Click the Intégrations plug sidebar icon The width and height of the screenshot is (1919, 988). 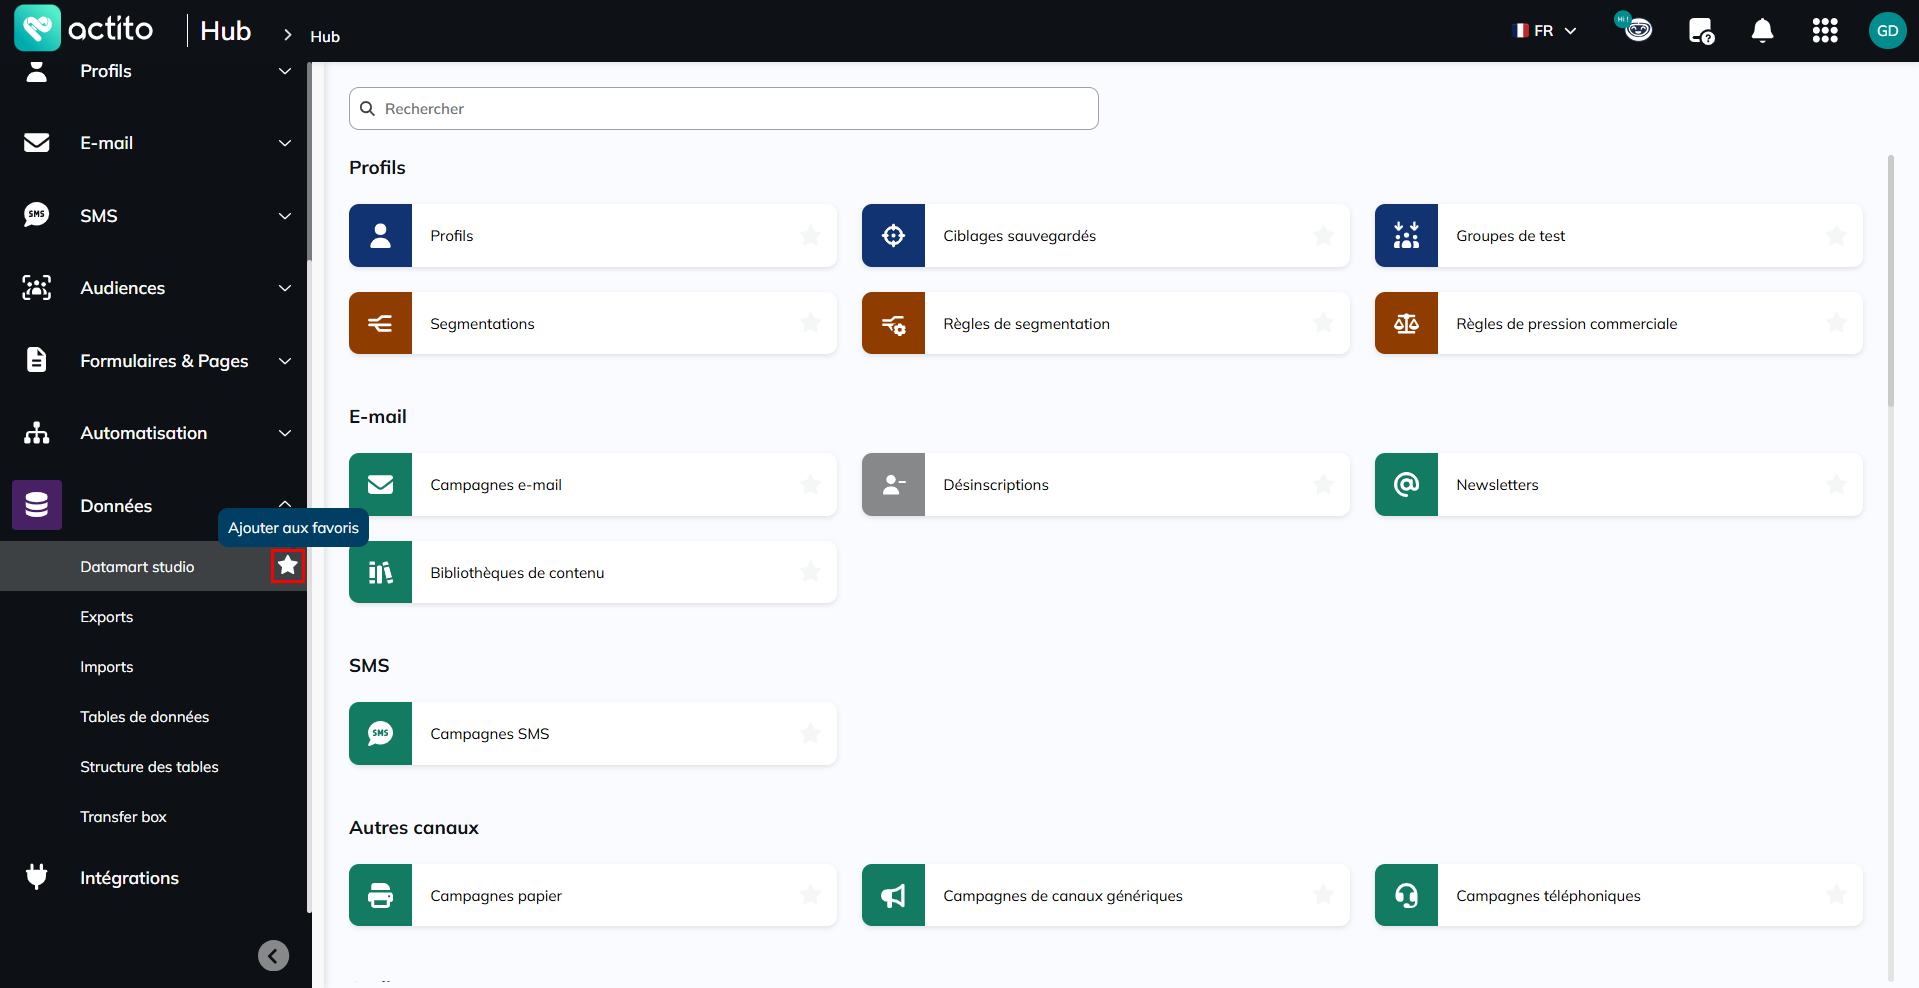37,877
